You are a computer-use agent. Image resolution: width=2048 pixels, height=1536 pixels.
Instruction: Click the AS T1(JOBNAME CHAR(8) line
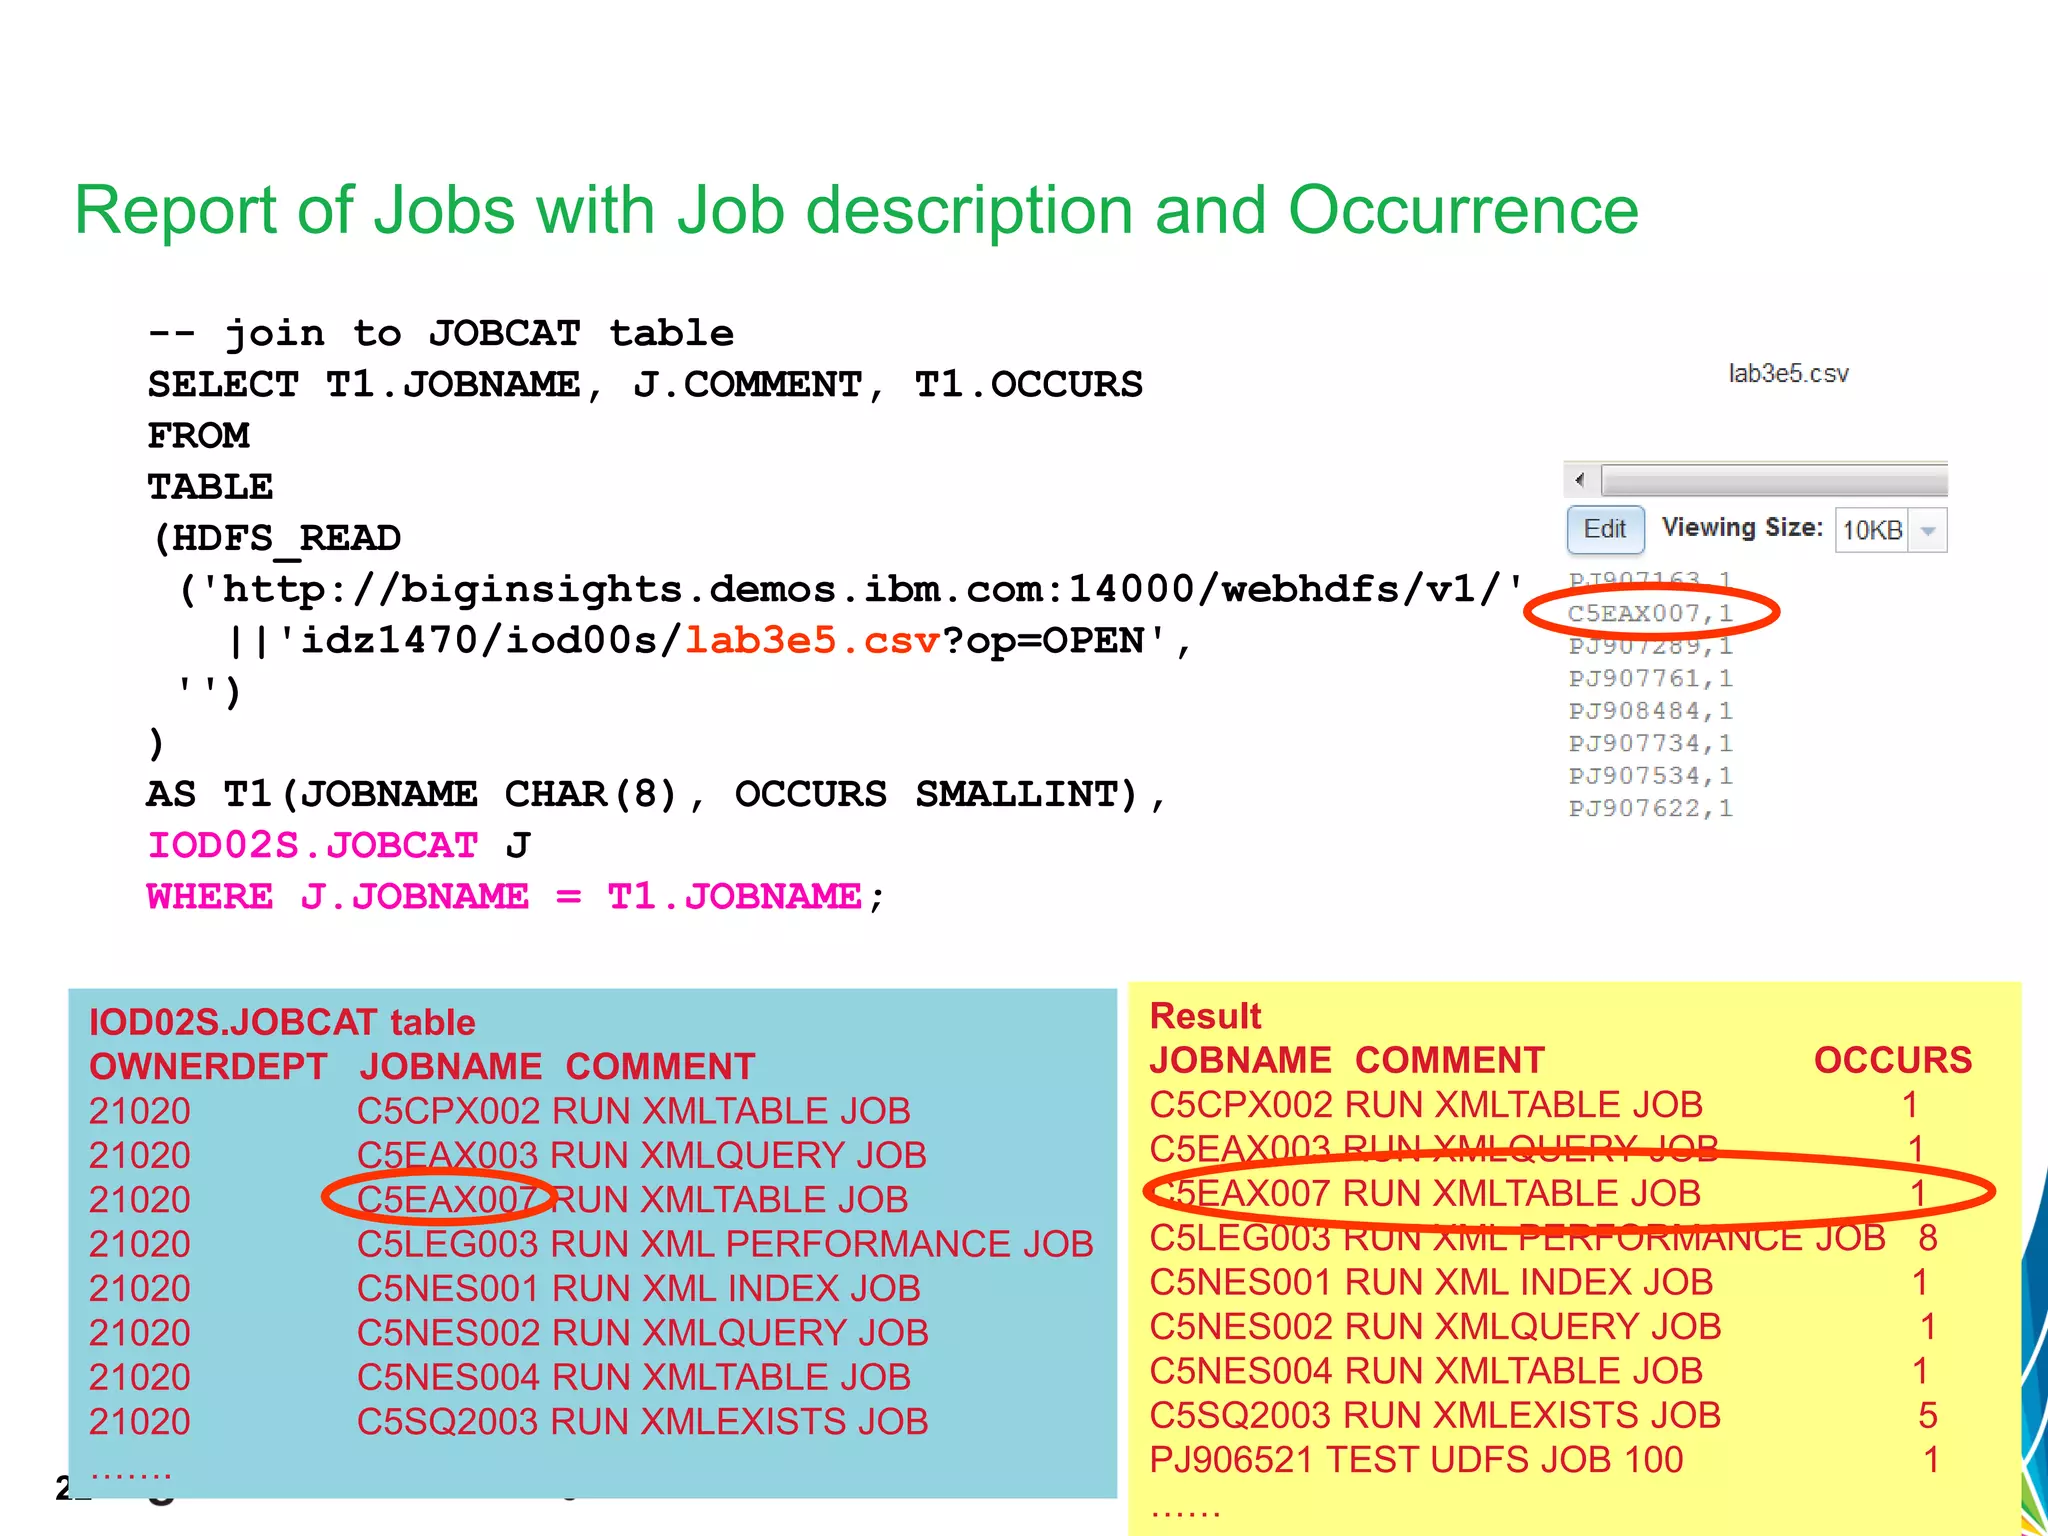[656, 794]
